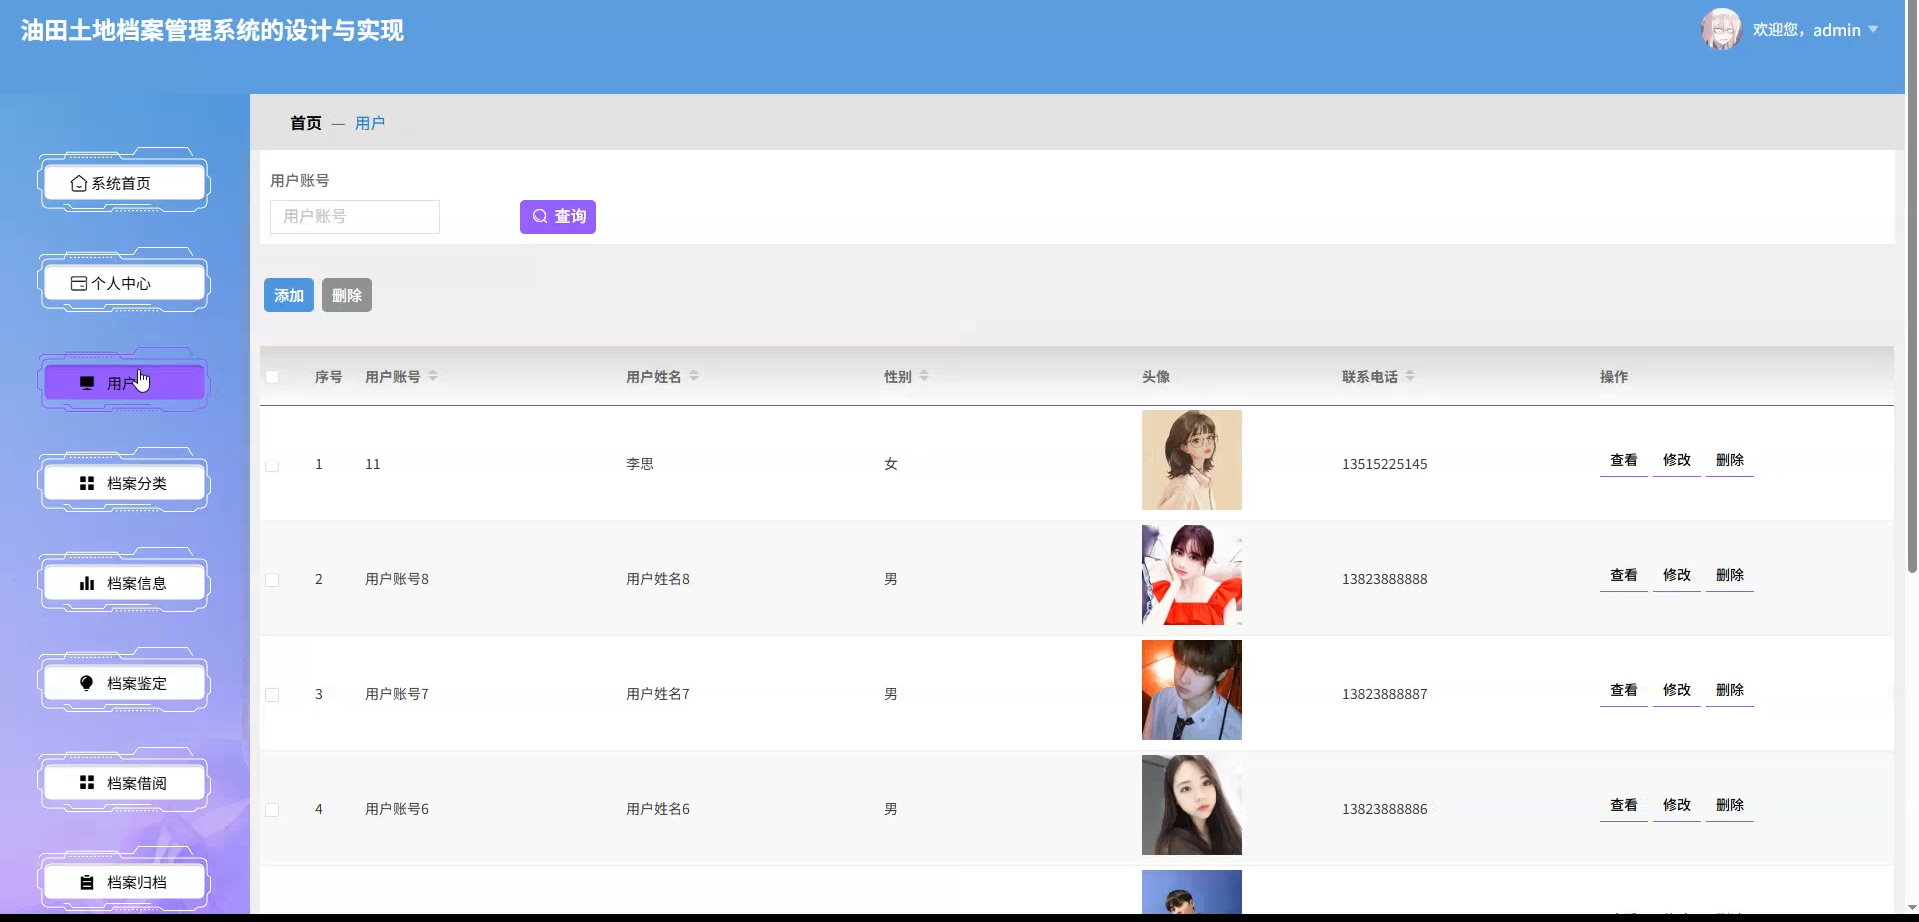The height and width of the screenshot is (922, 1919).
Task: Open 个人中心 menu item
Action: coord(124,283)
